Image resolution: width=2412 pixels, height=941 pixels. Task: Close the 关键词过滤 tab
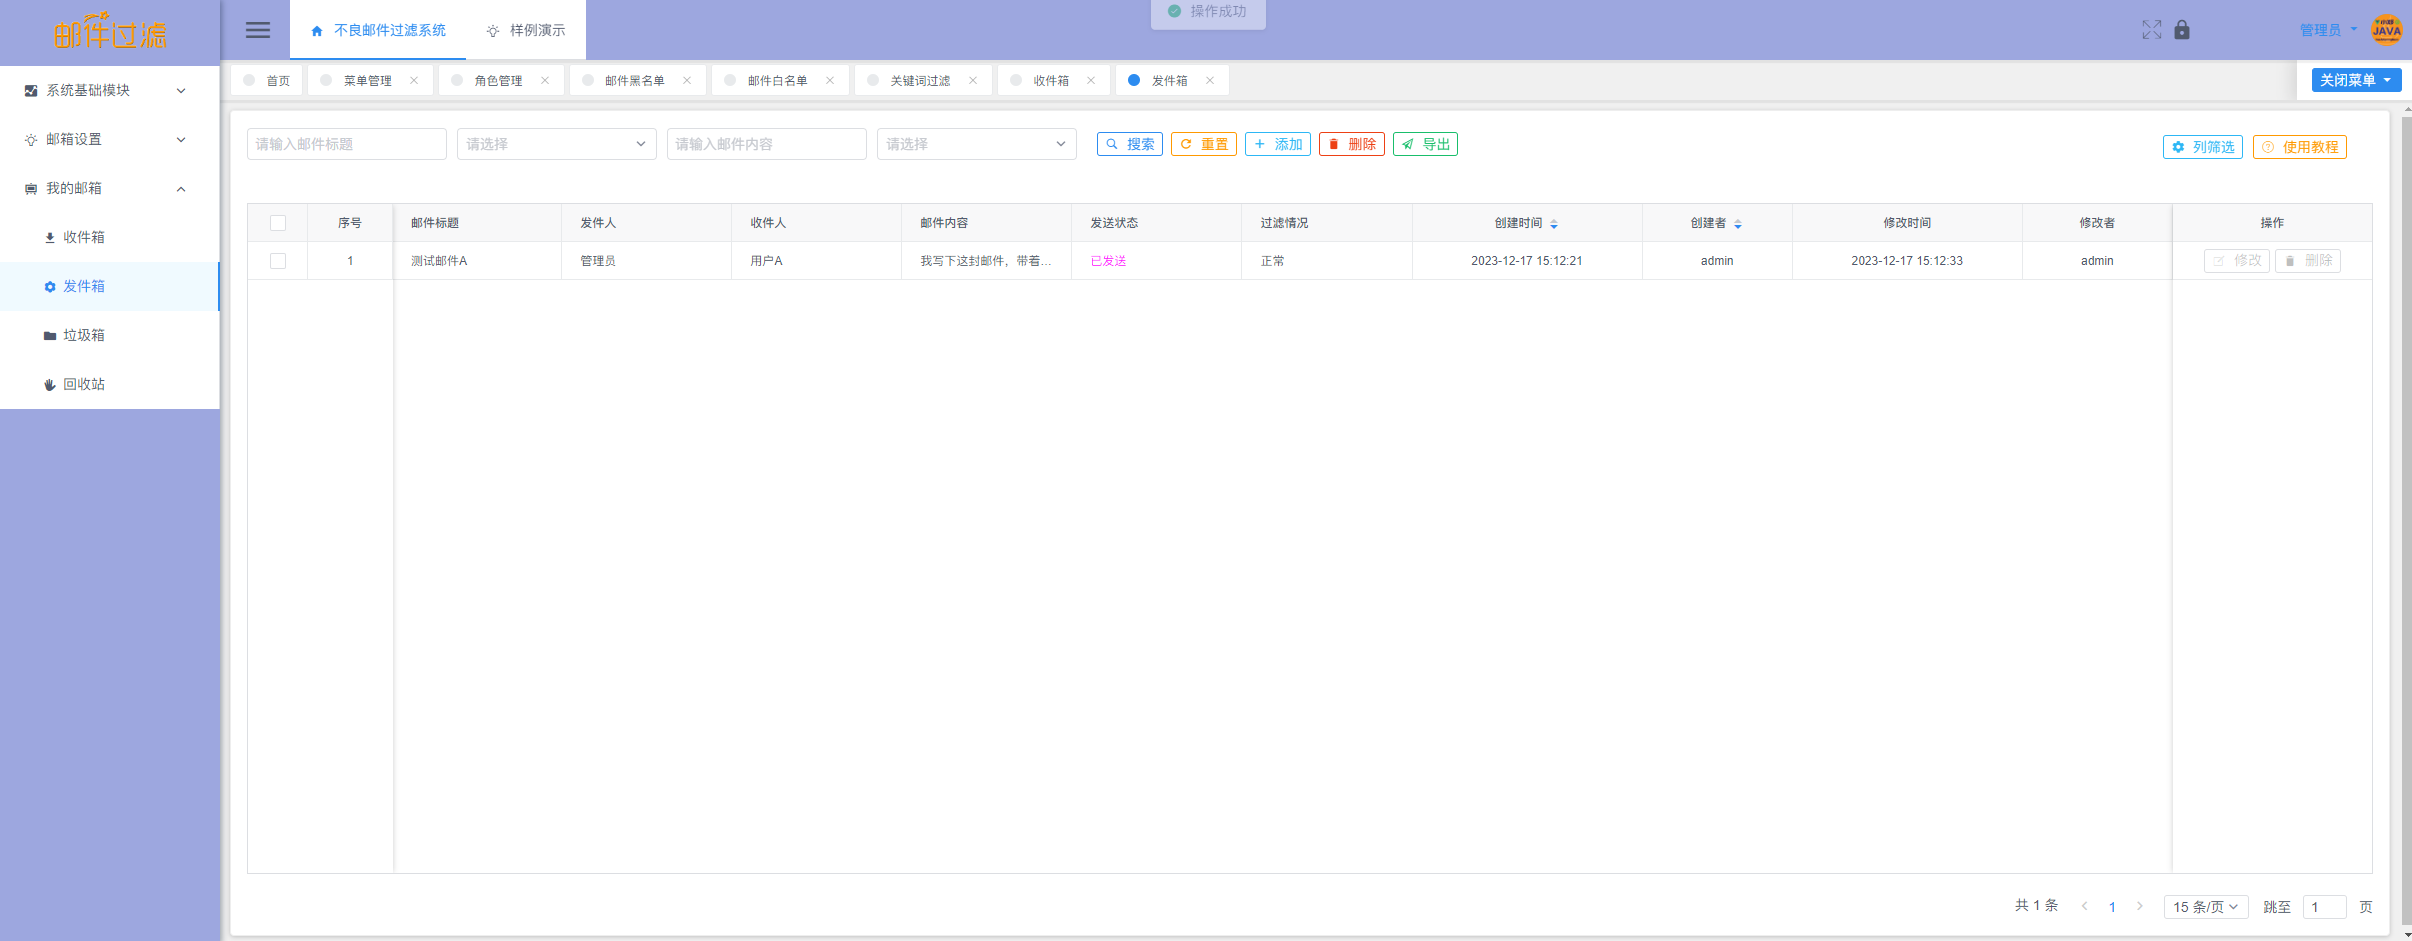pyautogui.click(x=973, y=81)
